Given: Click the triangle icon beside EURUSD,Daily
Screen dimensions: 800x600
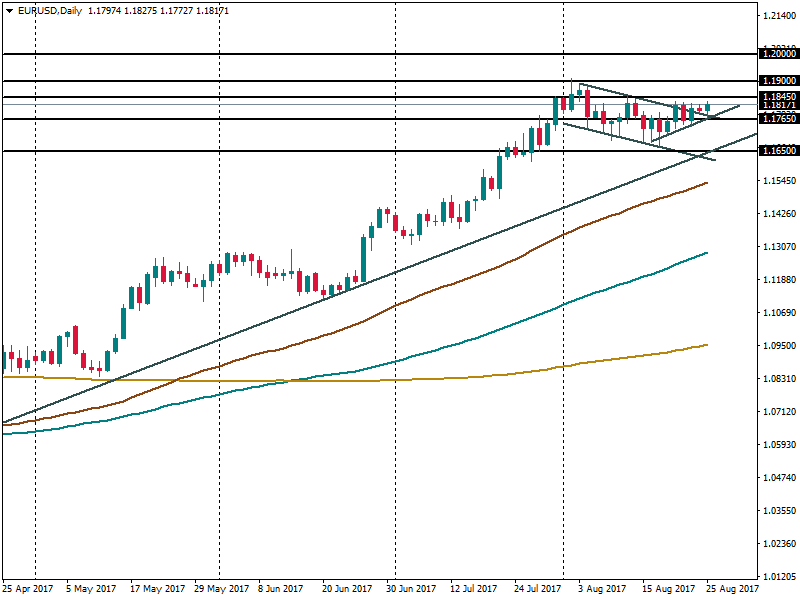Looking at the screenshot, I should (9, 10).
